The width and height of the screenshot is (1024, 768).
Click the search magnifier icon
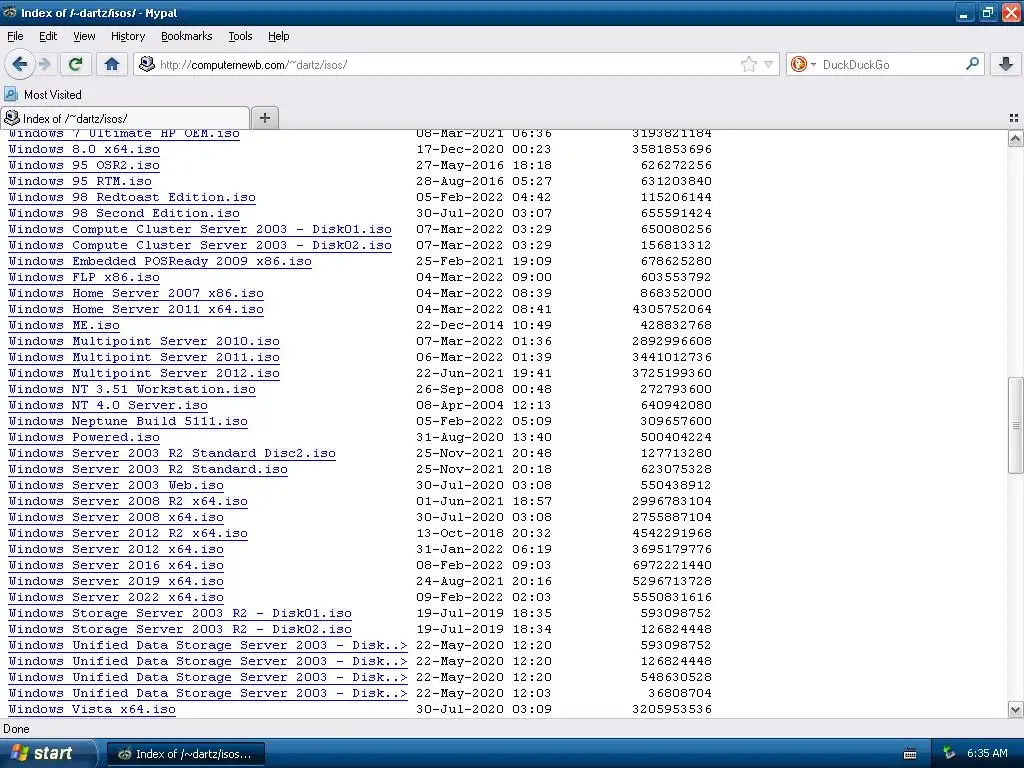tap(972, 63)
